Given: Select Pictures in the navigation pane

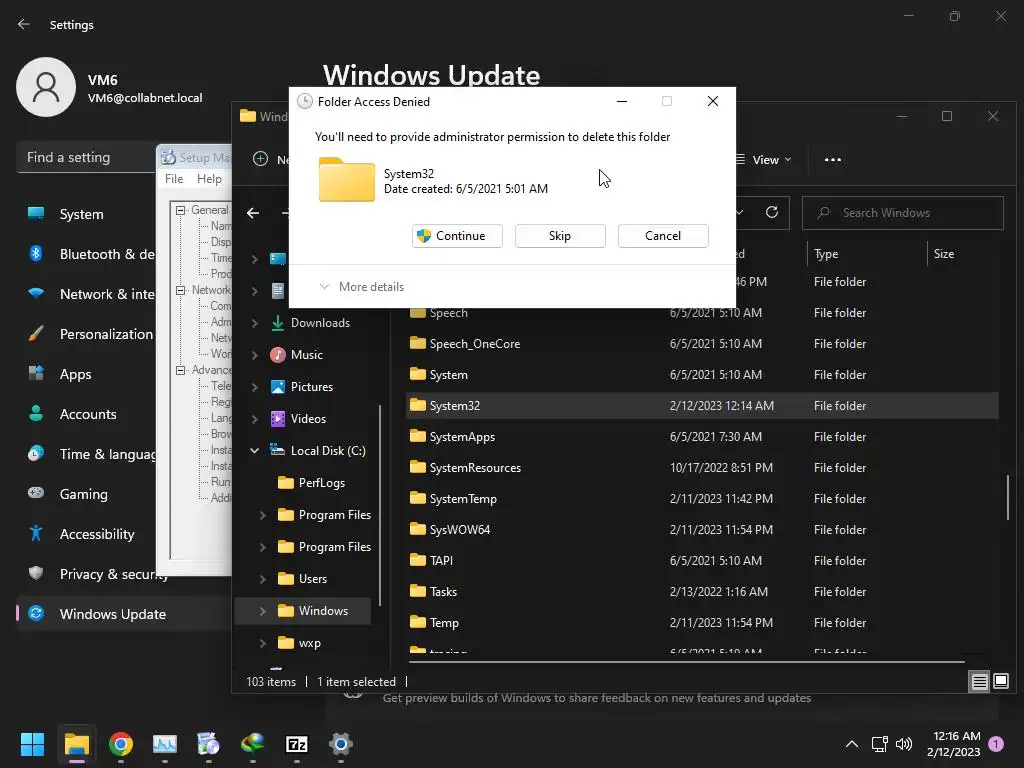Looking at the screenshot, I should tap(312, 387).
